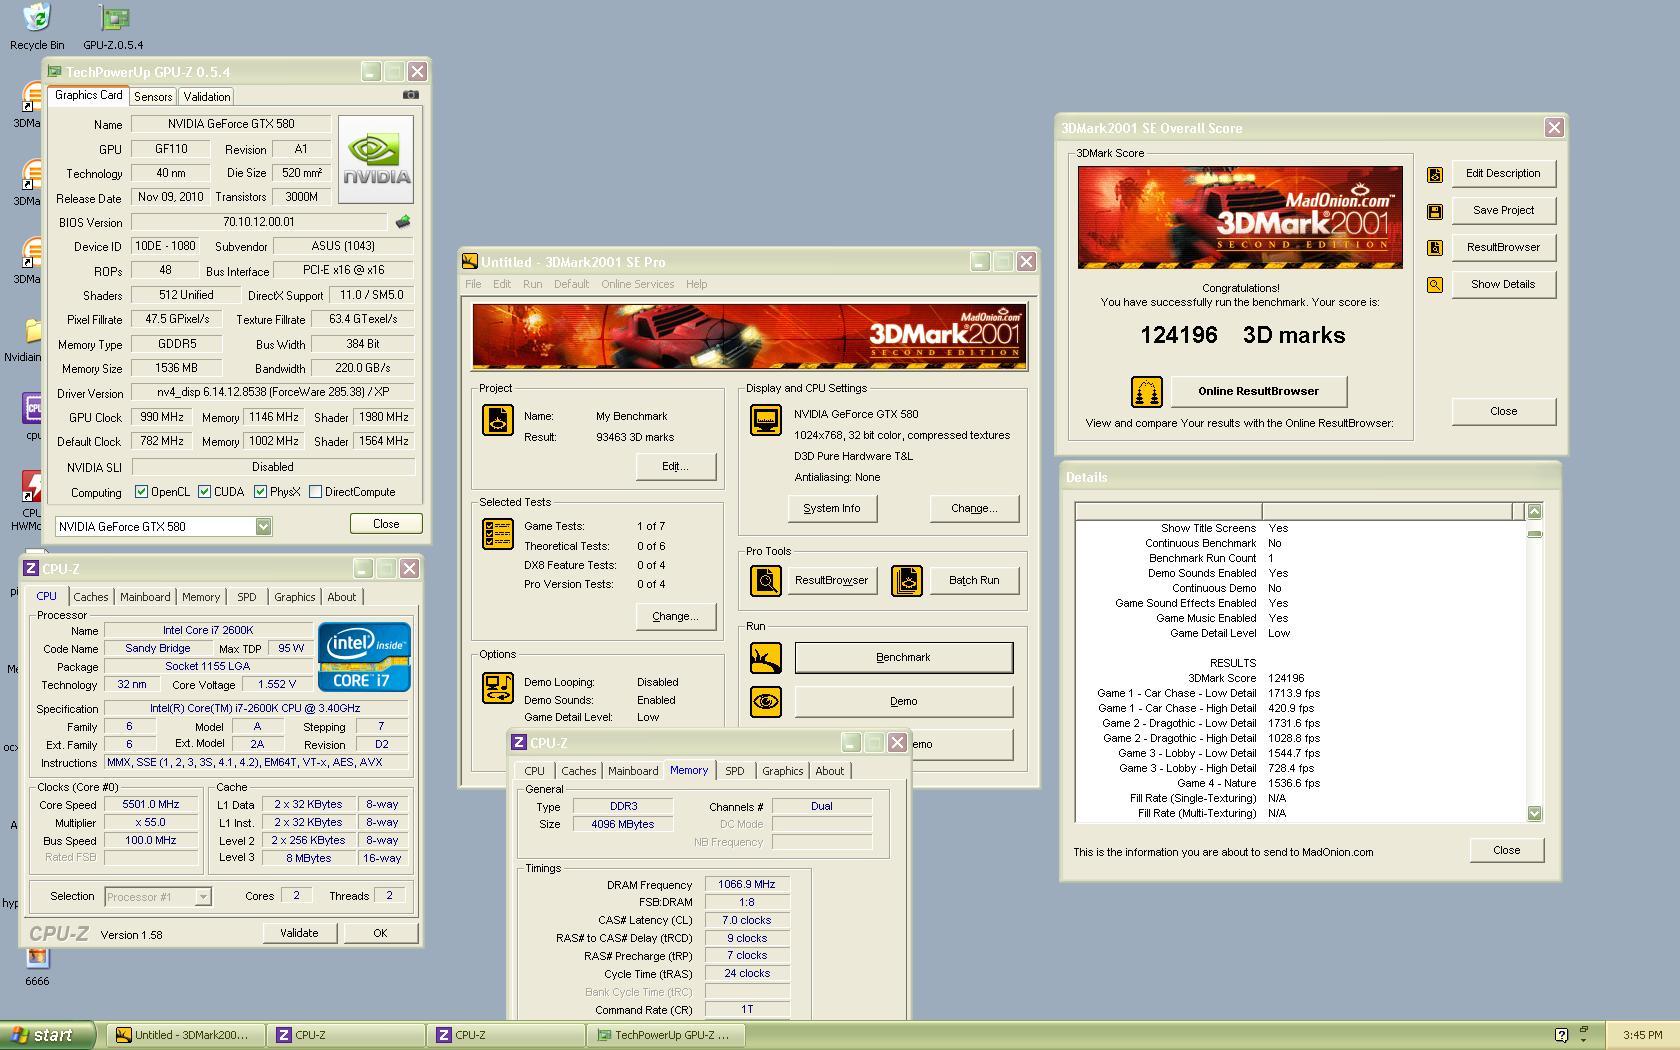1680x1050 pixels.
Task: Click the Close button in Details window
Action: (x=1506, y=850)
